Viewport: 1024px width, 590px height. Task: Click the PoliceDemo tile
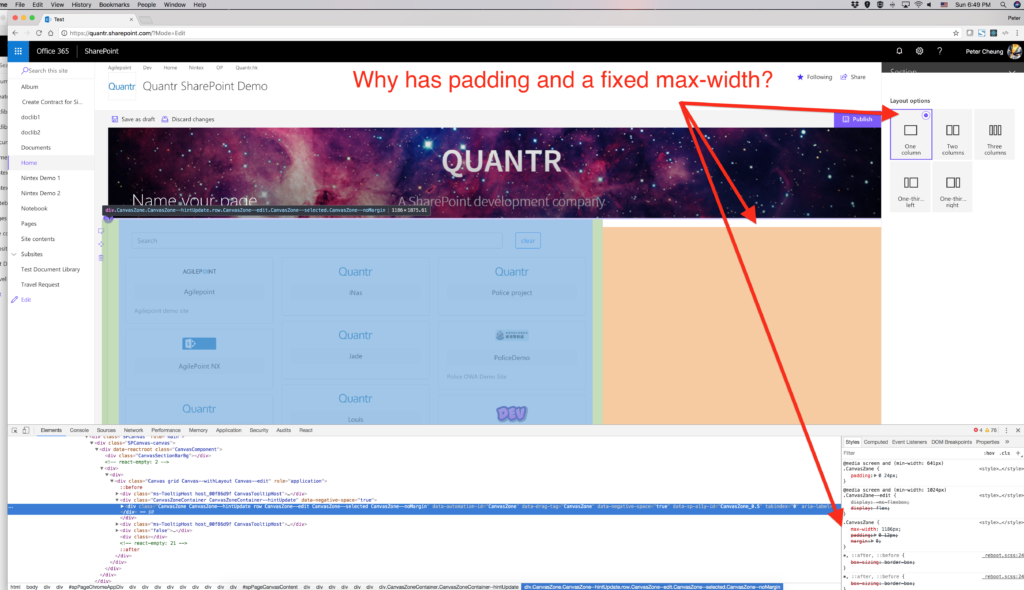tap(511, 353)
